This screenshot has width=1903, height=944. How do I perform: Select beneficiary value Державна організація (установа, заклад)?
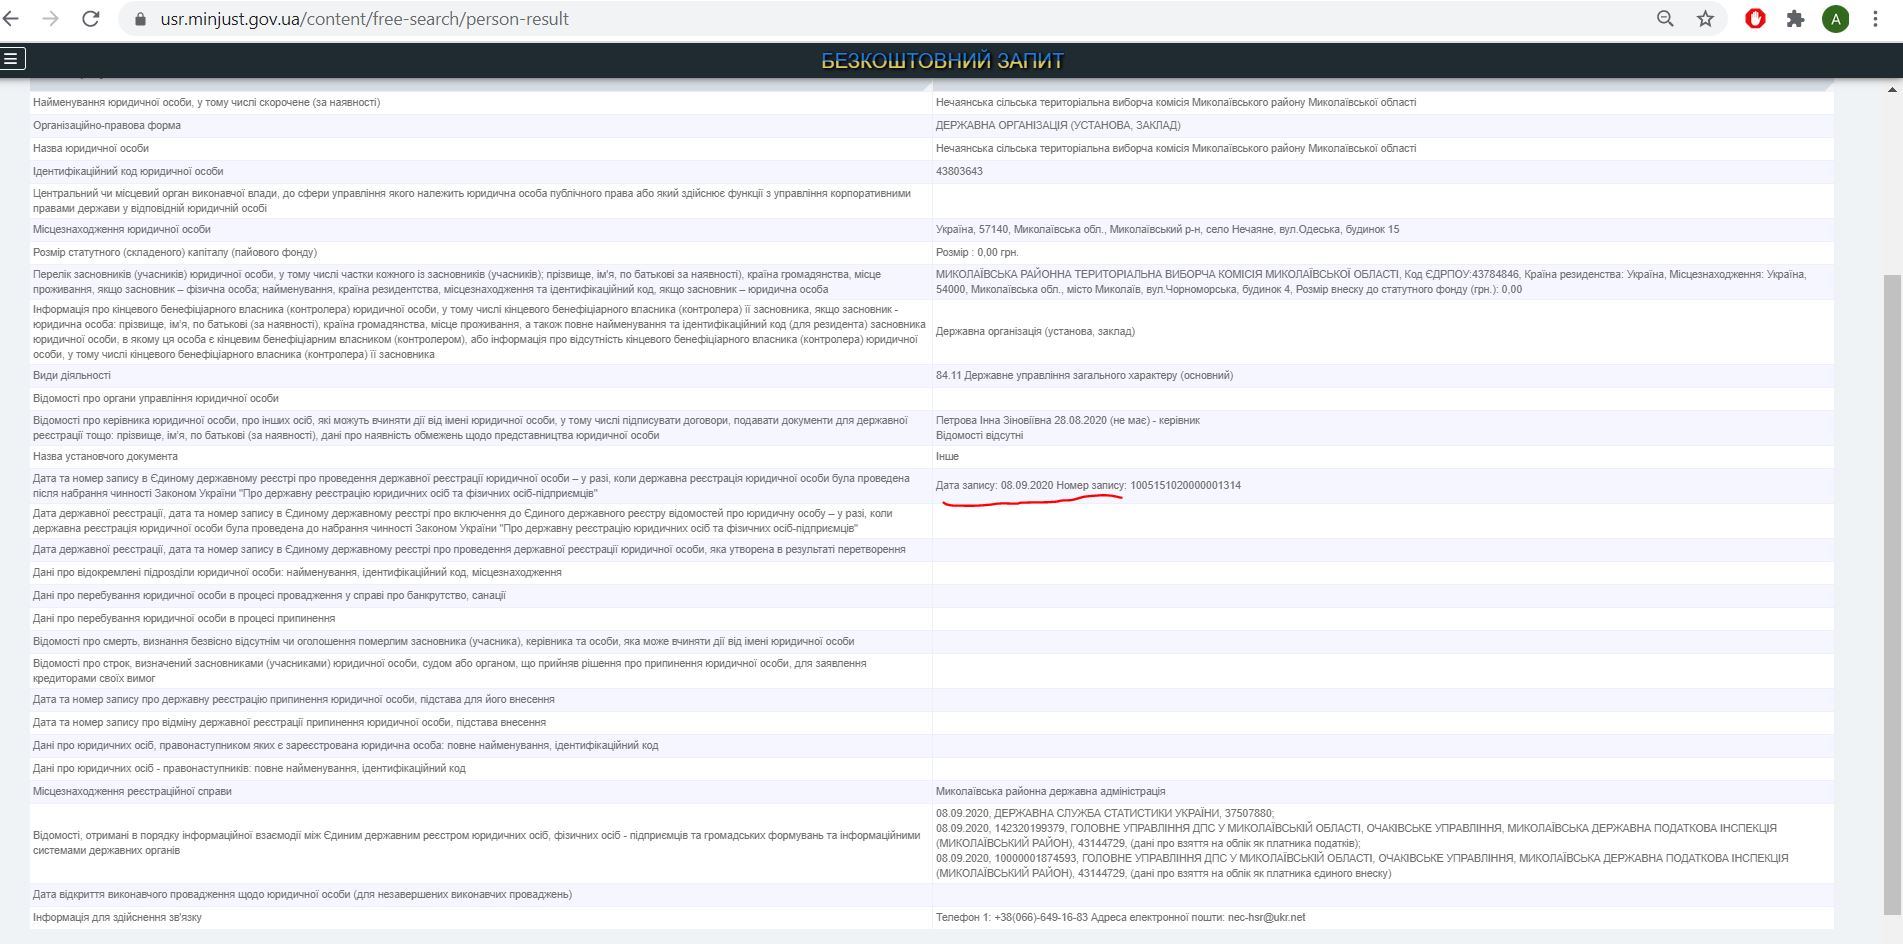pyautogui.click(x=1035, y=331)
